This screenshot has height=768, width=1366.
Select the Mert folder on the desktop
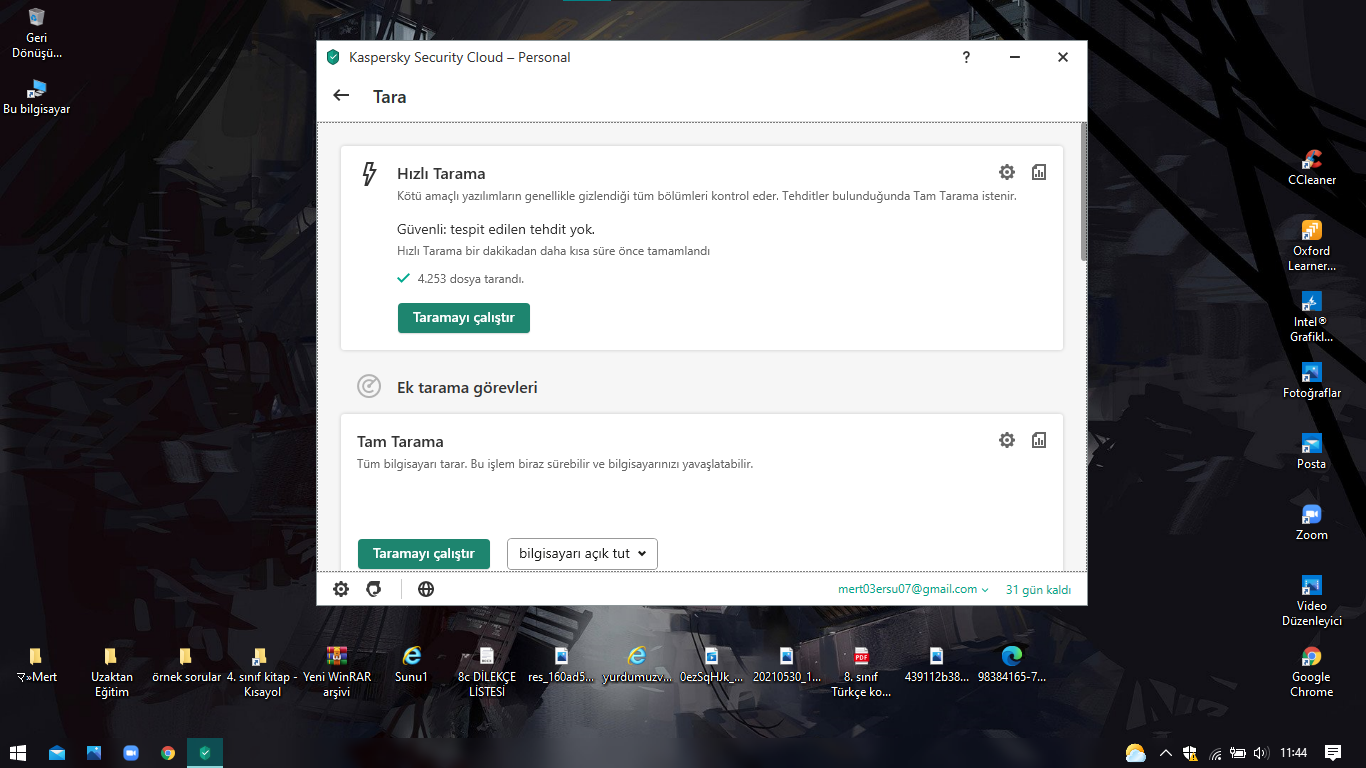coord(36,664)
